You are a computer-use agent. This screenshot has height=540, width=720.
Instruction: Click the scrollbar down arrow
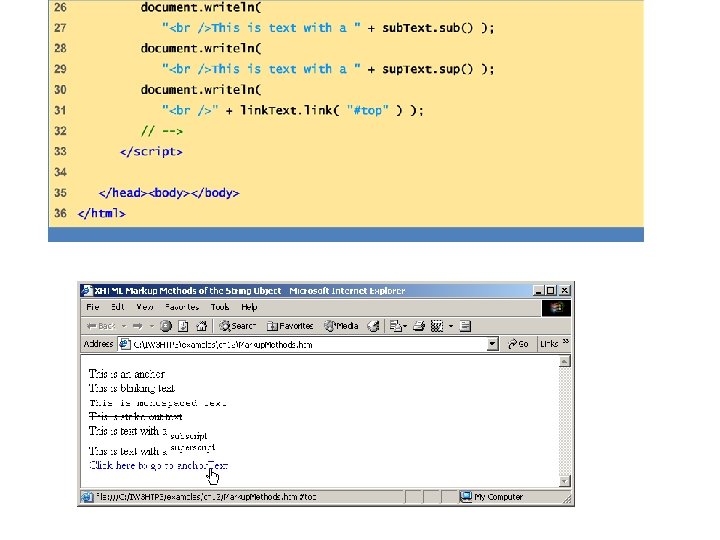[565, 481]
